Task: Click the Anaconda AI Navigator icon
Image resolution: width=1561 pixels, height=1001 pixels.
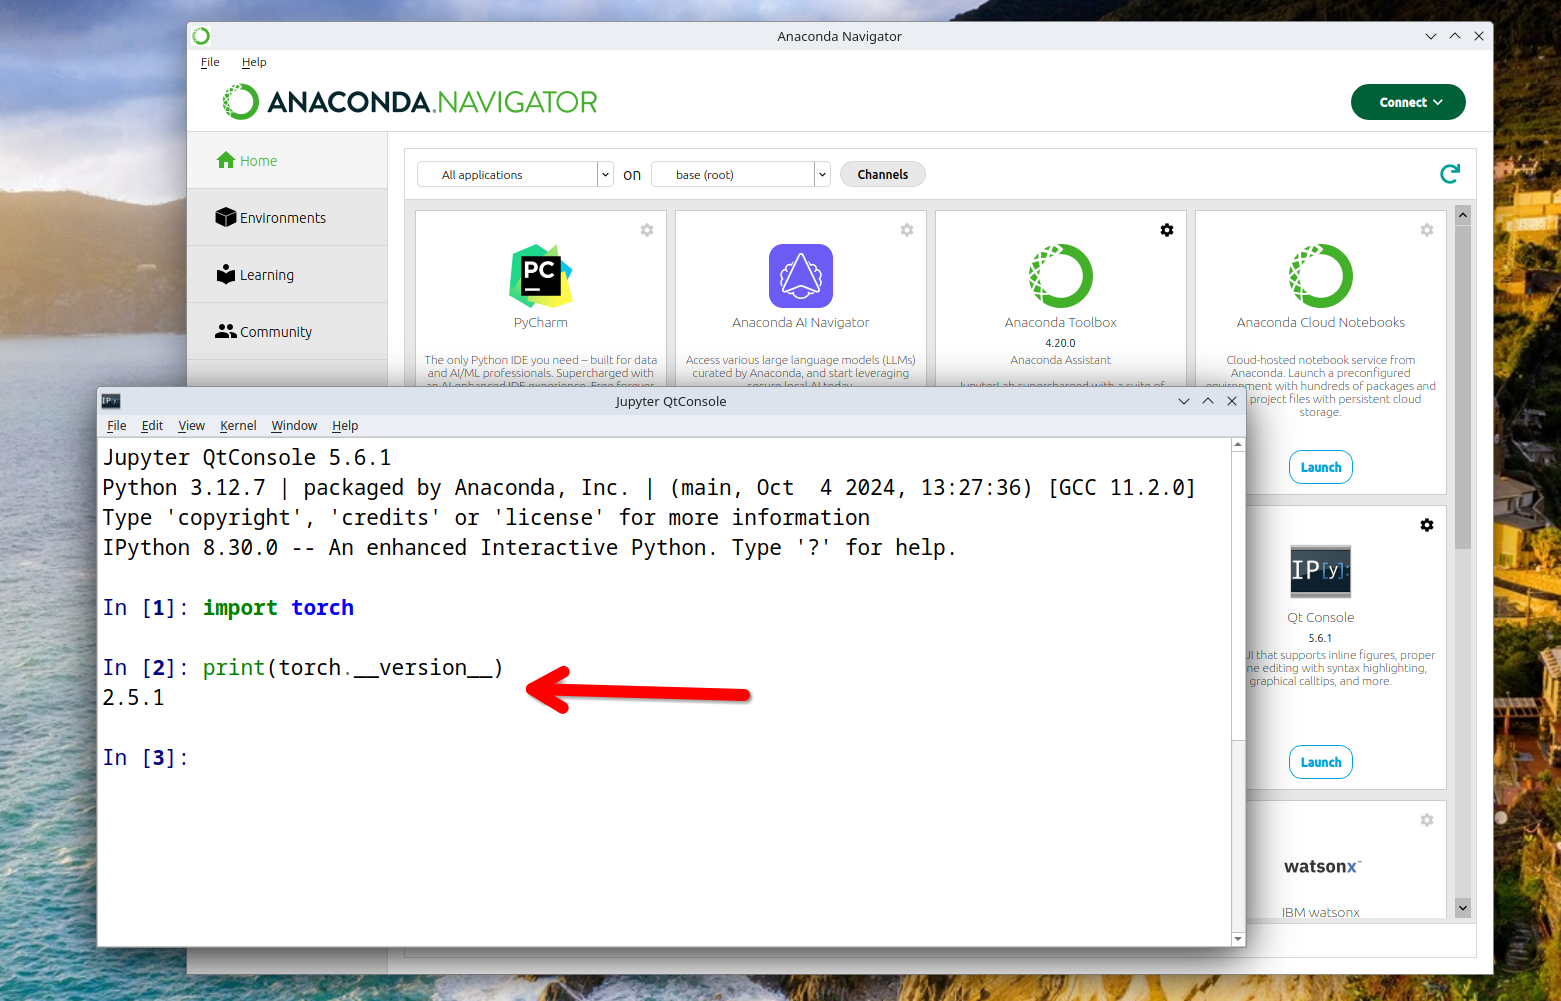Action: [801, 276]
